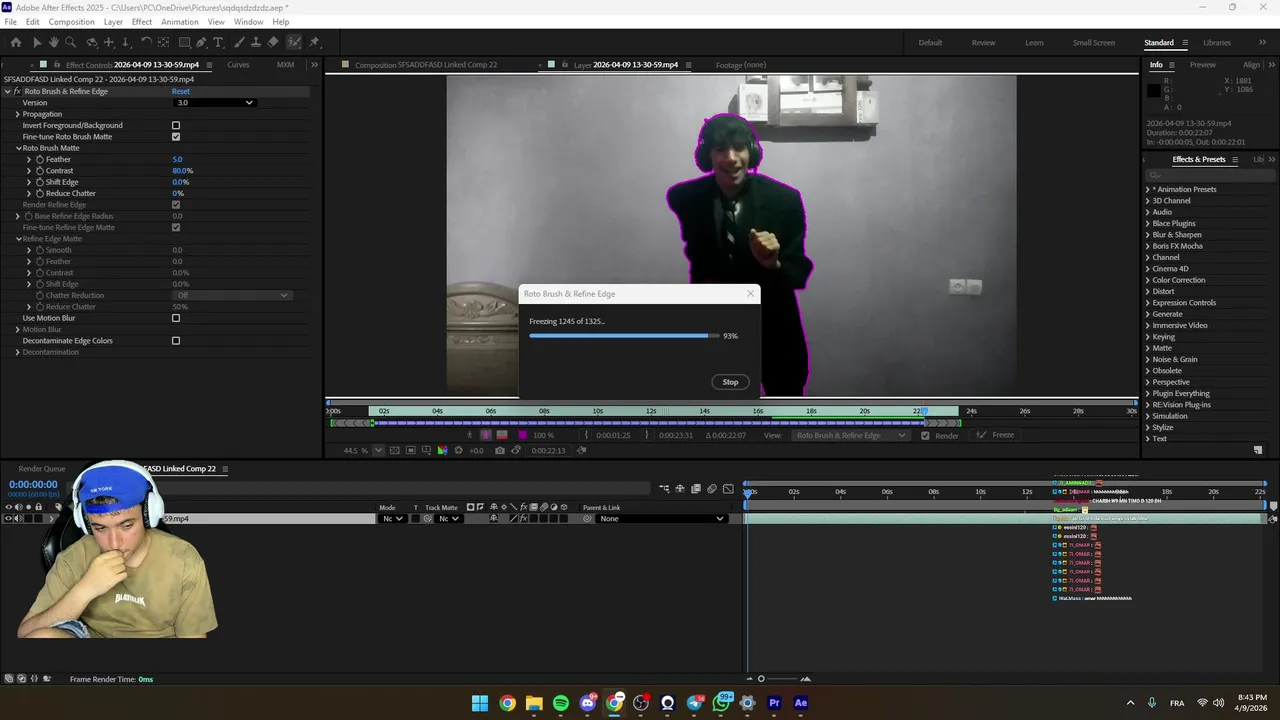This screenshot has width=1280, height=720.
Task: Expand the Blur & Sharpen effects category
Action: tap(1148, 235)
